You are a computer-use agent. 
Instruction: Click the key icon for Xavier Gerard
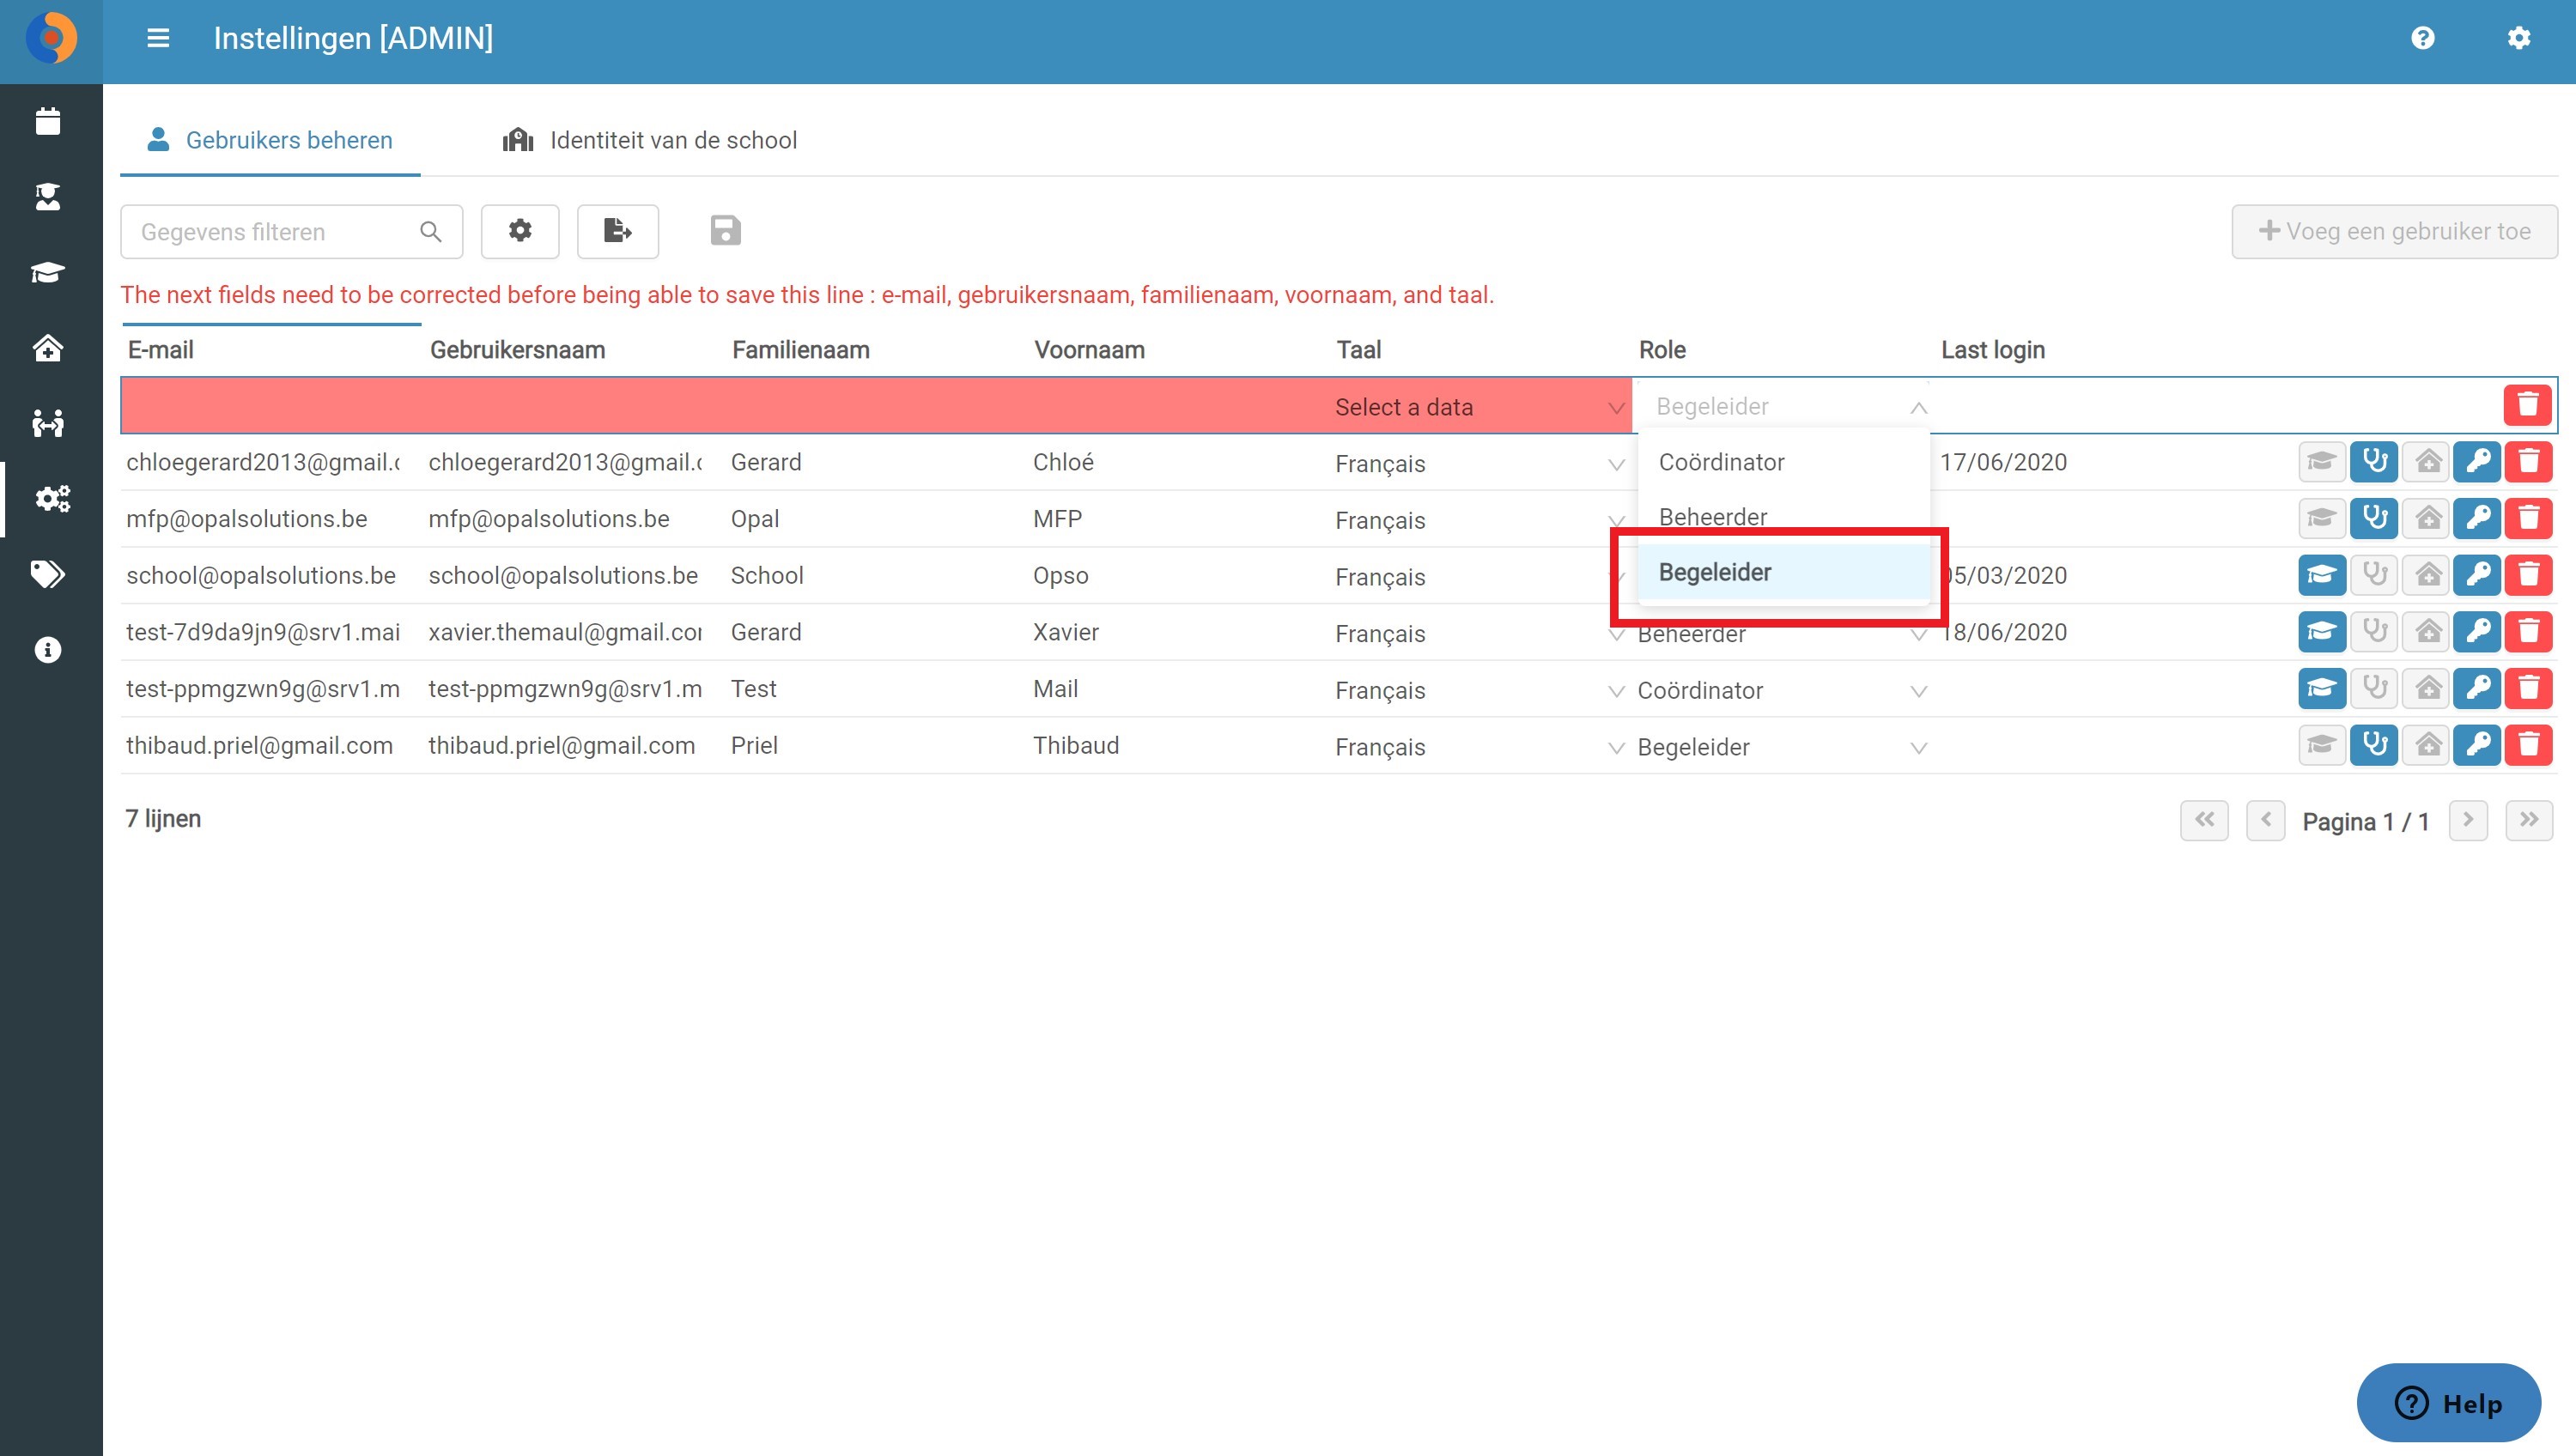click(2477, 632)
